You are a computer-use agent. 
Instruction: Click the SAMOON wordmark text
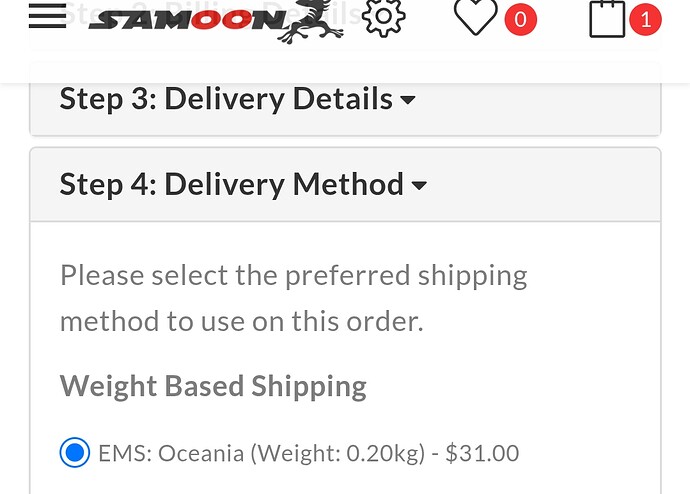[x=188, y=20]
